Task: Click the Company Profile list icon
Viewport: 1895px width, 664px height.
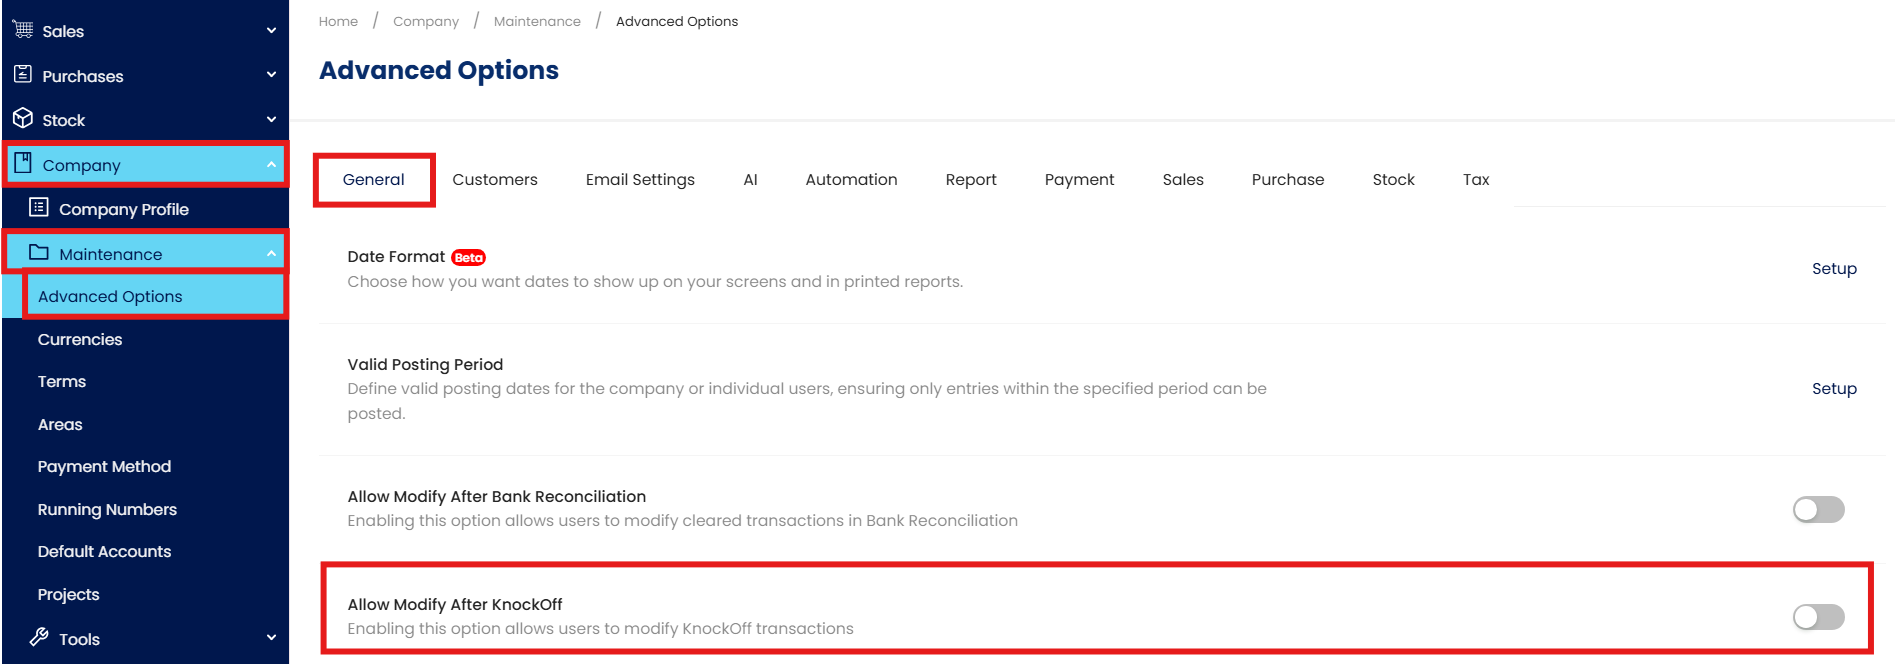Action: pyautogui.click(x=39, y=208)
